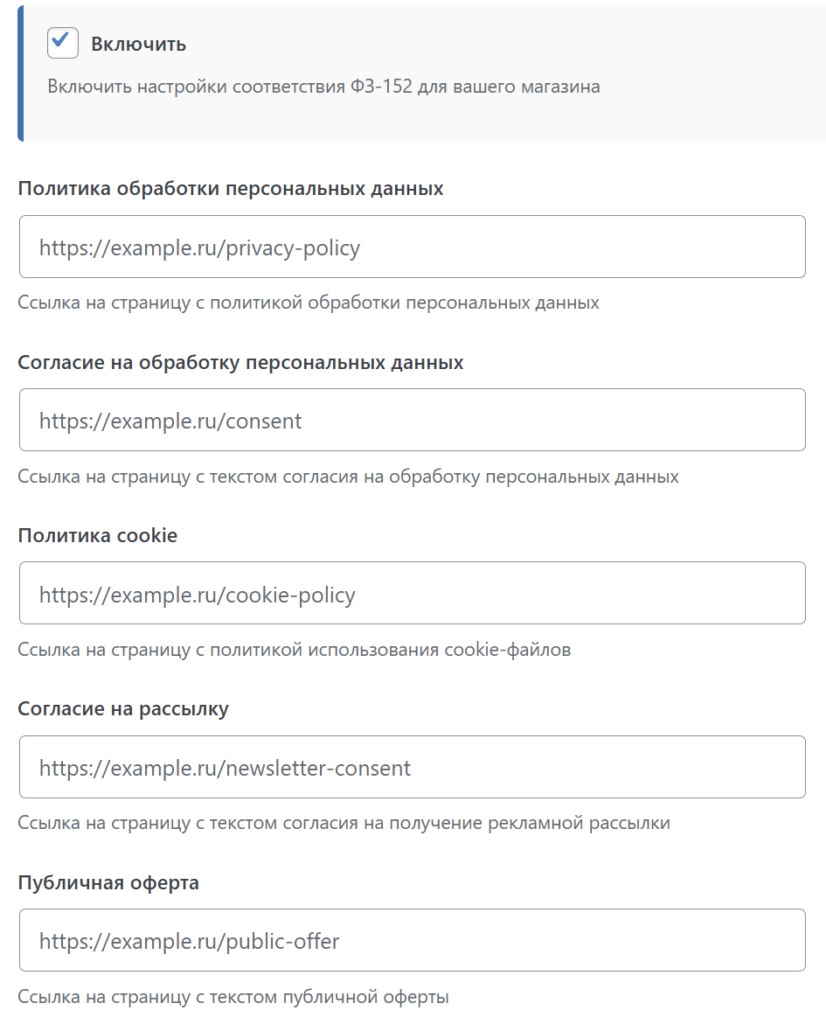Click the hint below the privacy policy field

pos(309,302)
